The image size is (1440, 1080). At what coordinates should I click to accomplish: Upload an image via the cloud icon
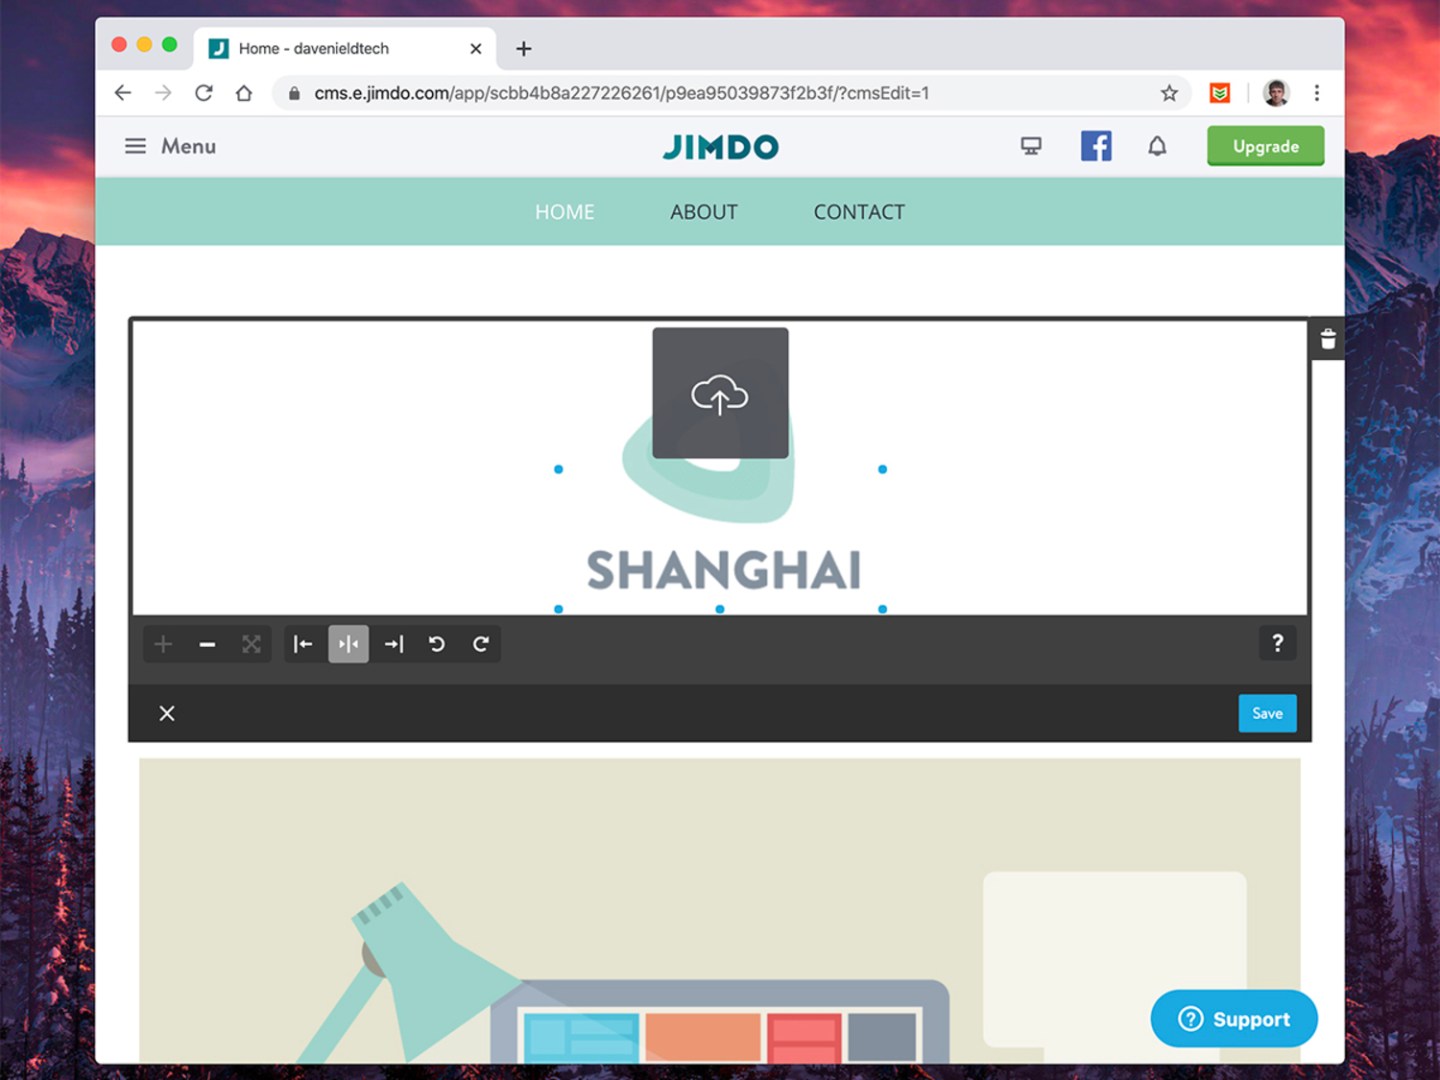[719, 393]
